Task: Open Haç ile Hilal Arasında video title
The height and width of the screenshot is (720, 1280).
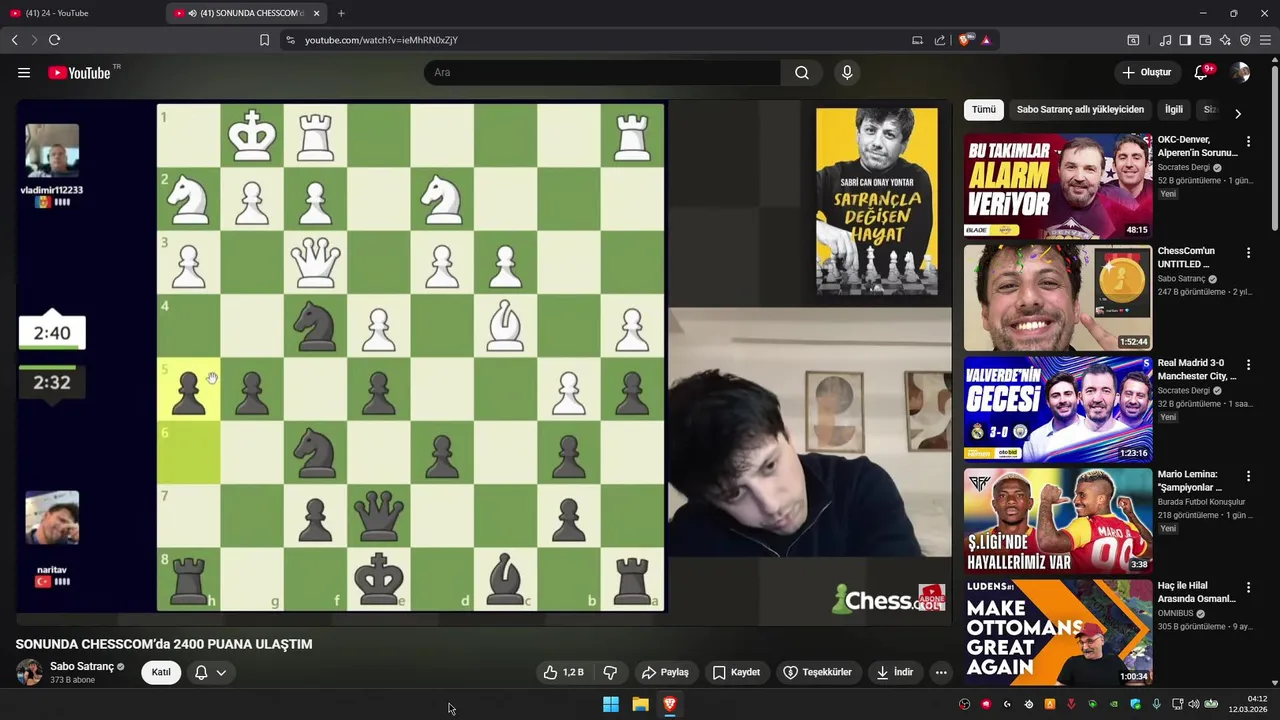Action: (x=1196, y=592)
